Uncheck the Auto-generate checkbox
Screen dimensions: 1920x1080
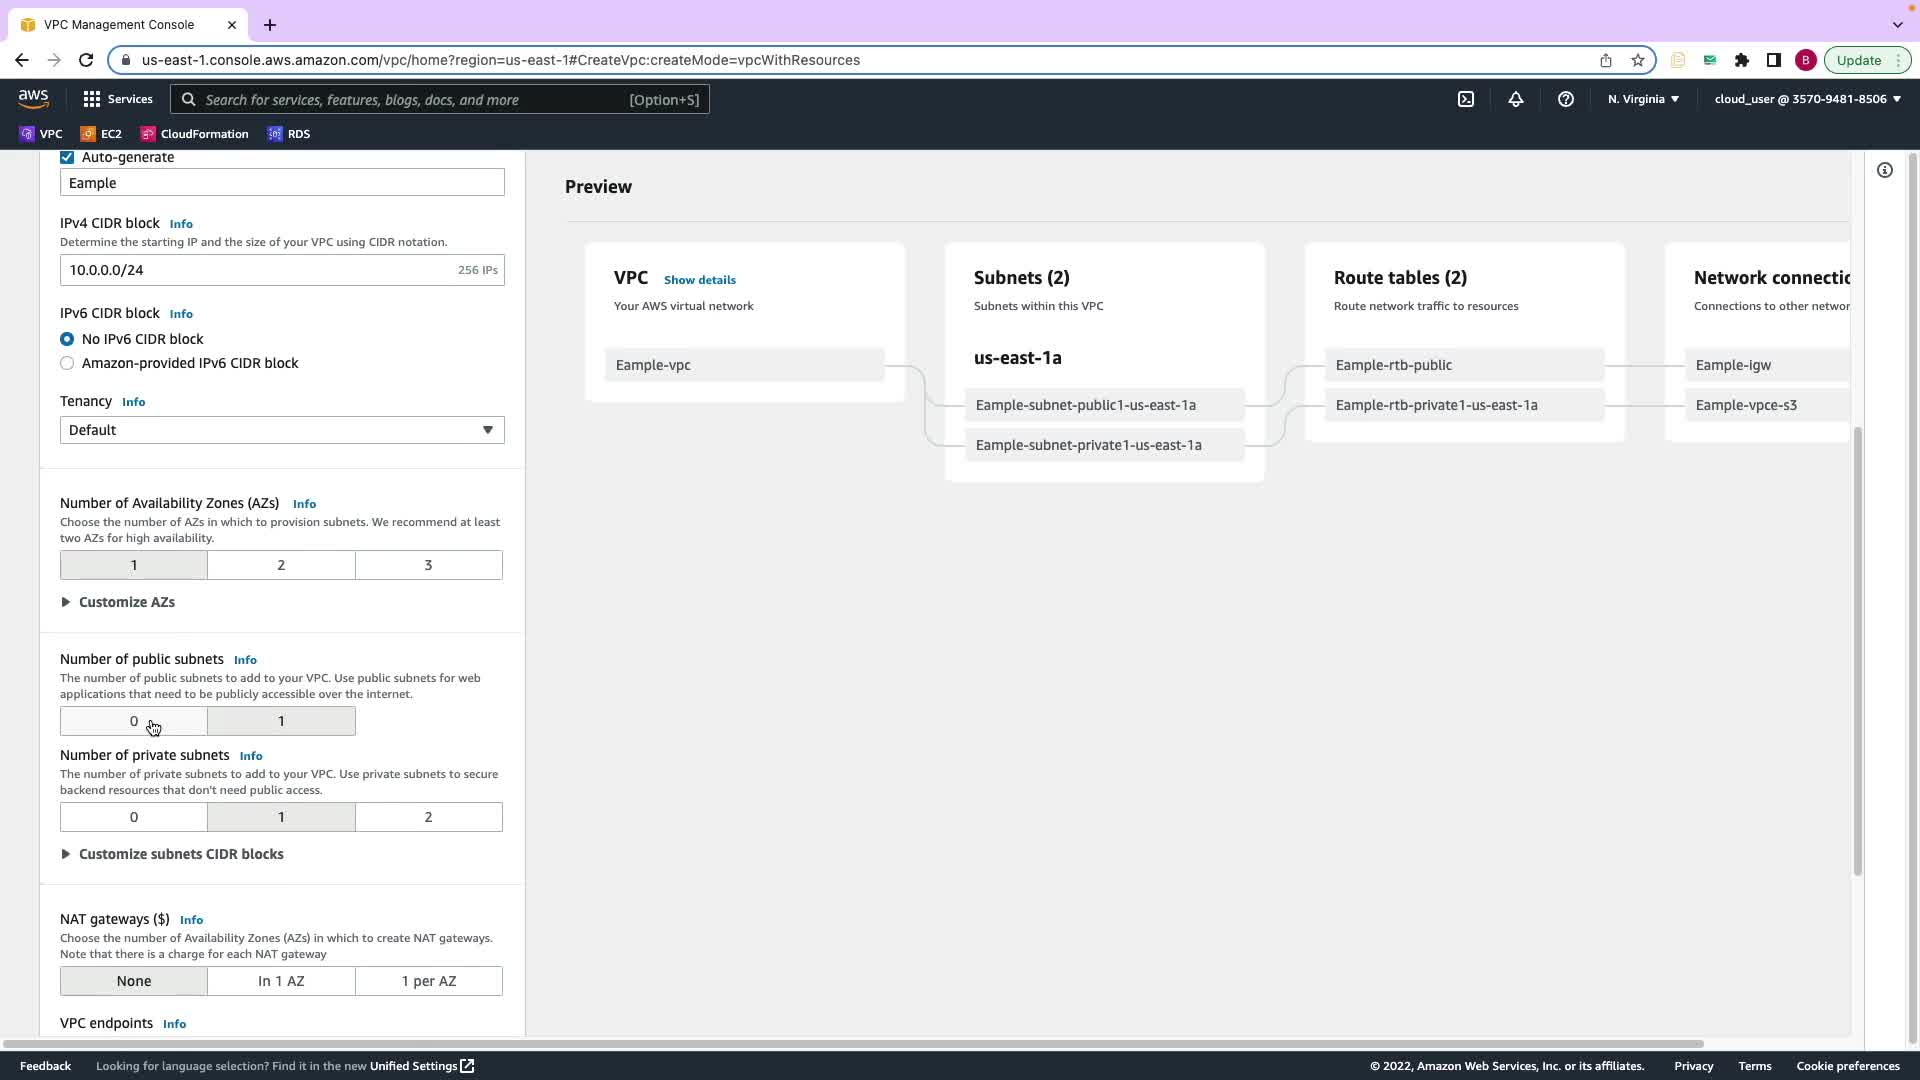point(67,157)
